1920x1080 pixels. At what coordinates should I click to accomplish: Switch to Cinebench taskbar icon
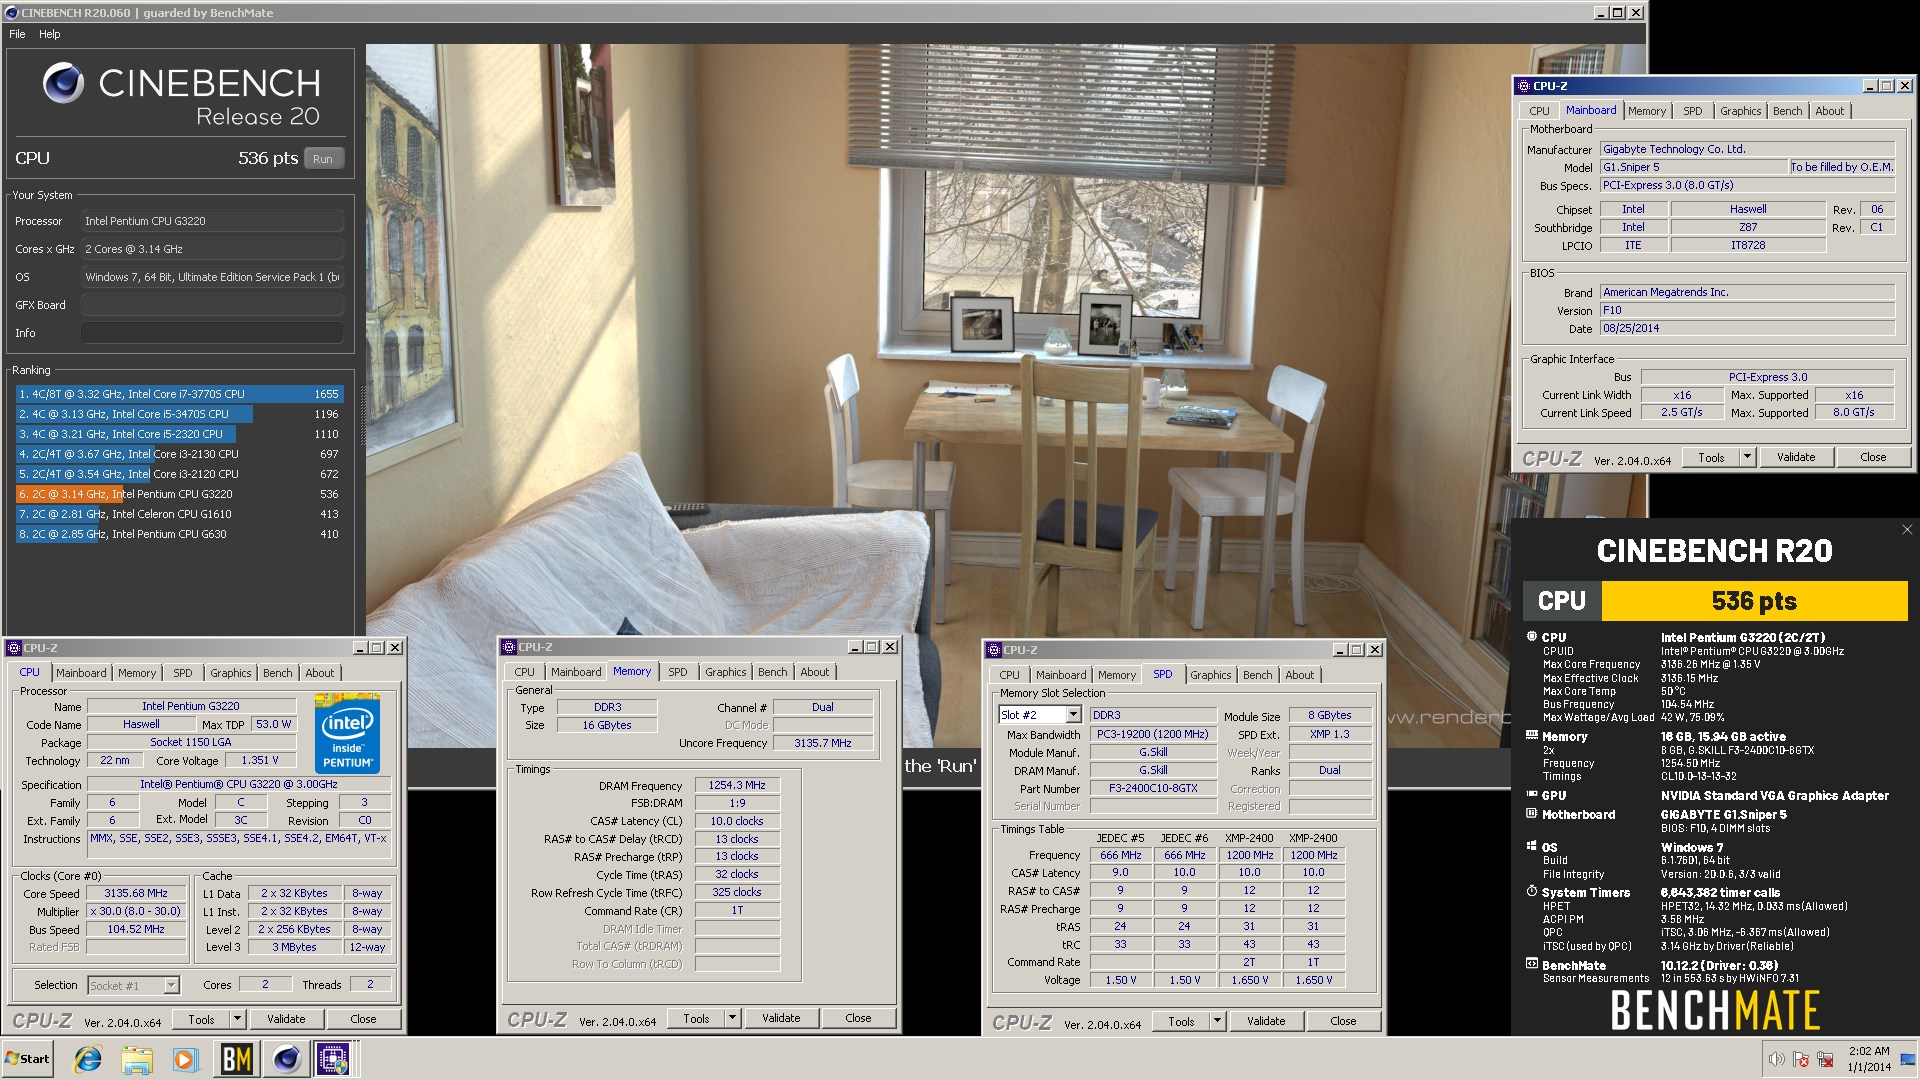286,1059
